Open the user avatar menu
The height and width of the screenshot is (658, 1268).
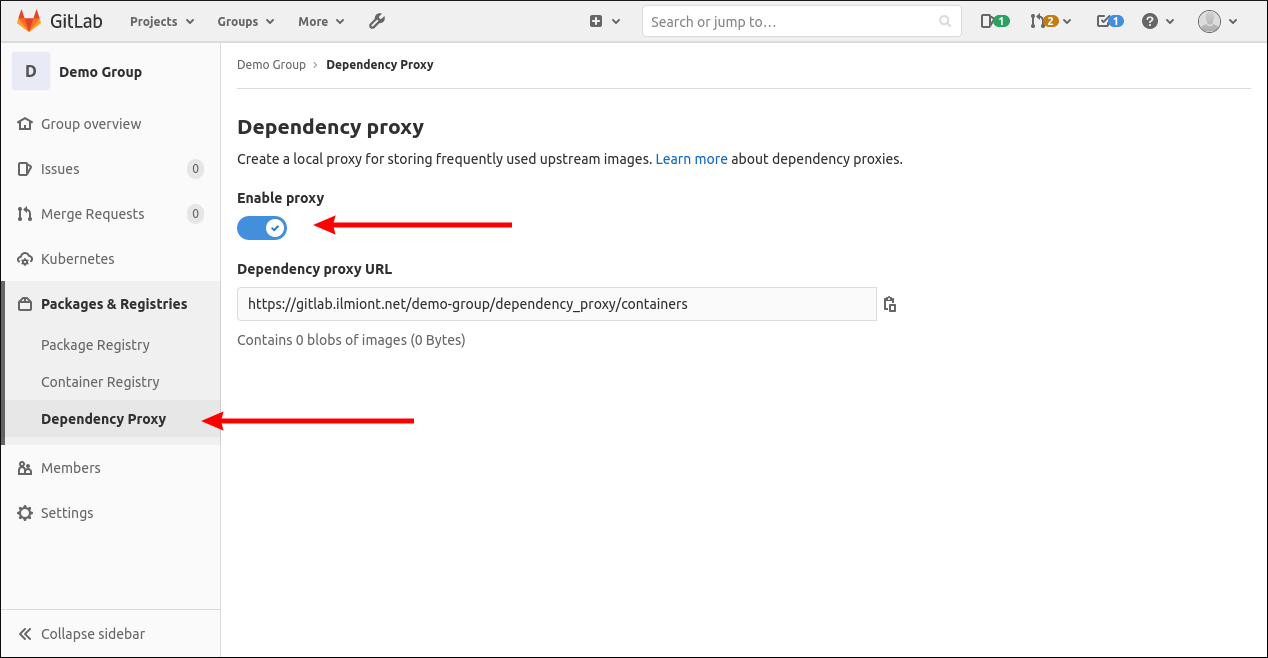click(1217, 21)
